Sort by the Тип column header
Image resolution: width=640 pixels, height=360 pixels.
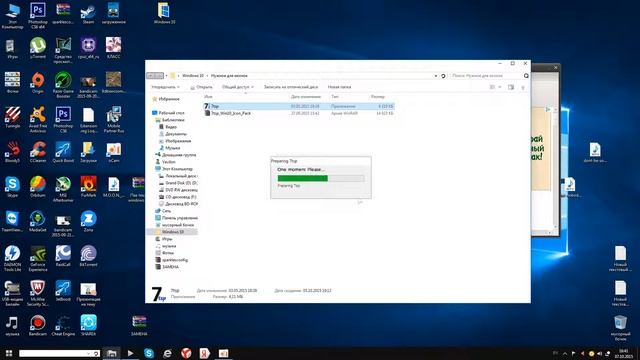349,97
